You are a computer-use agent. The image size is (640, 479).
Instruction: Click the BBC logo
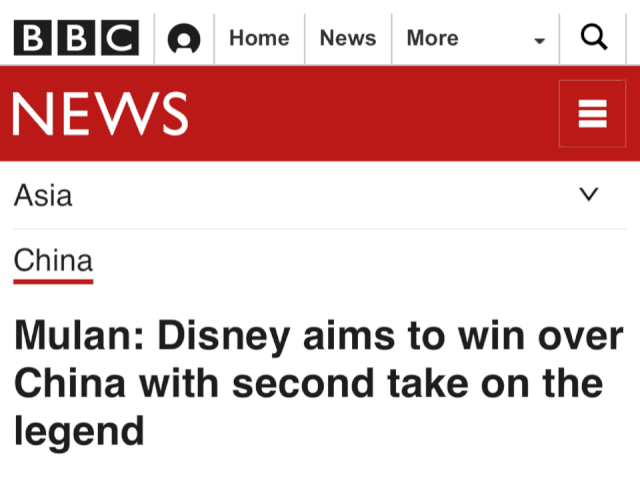coord(76,38)
